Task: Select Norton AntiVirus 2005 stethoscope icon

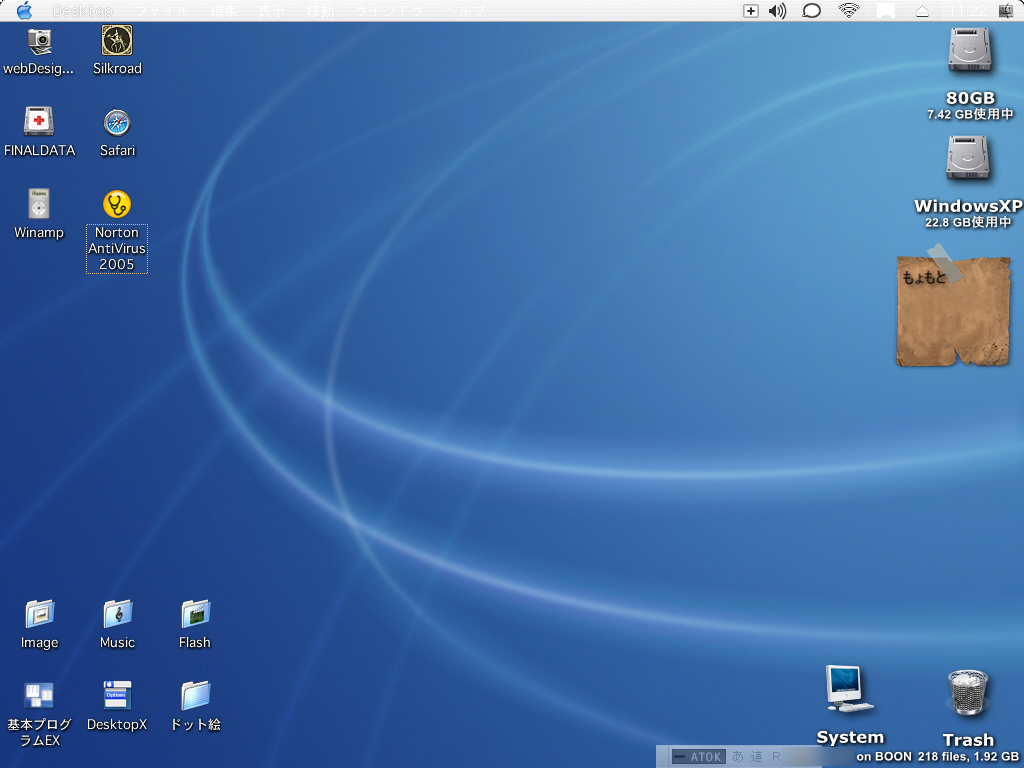Action: click(117, 204)
